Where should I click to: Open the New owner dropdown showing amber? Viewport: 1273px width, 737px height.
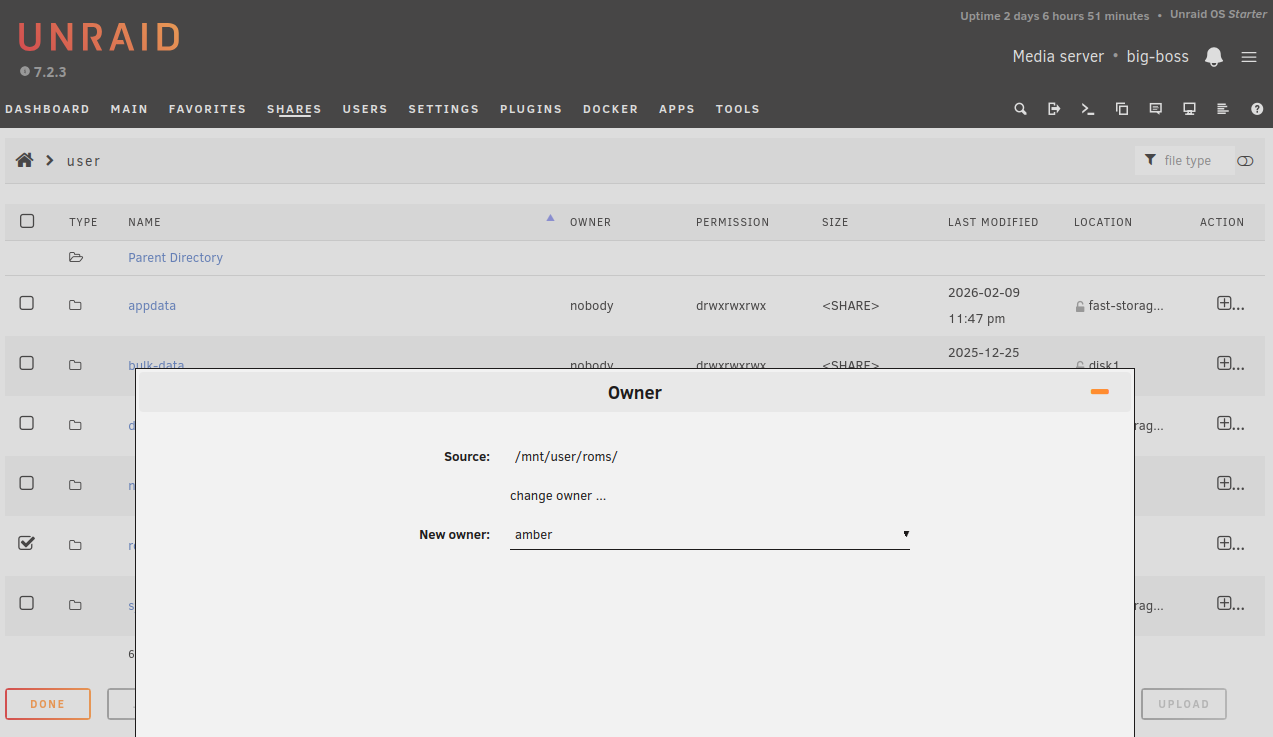(709, 535)
